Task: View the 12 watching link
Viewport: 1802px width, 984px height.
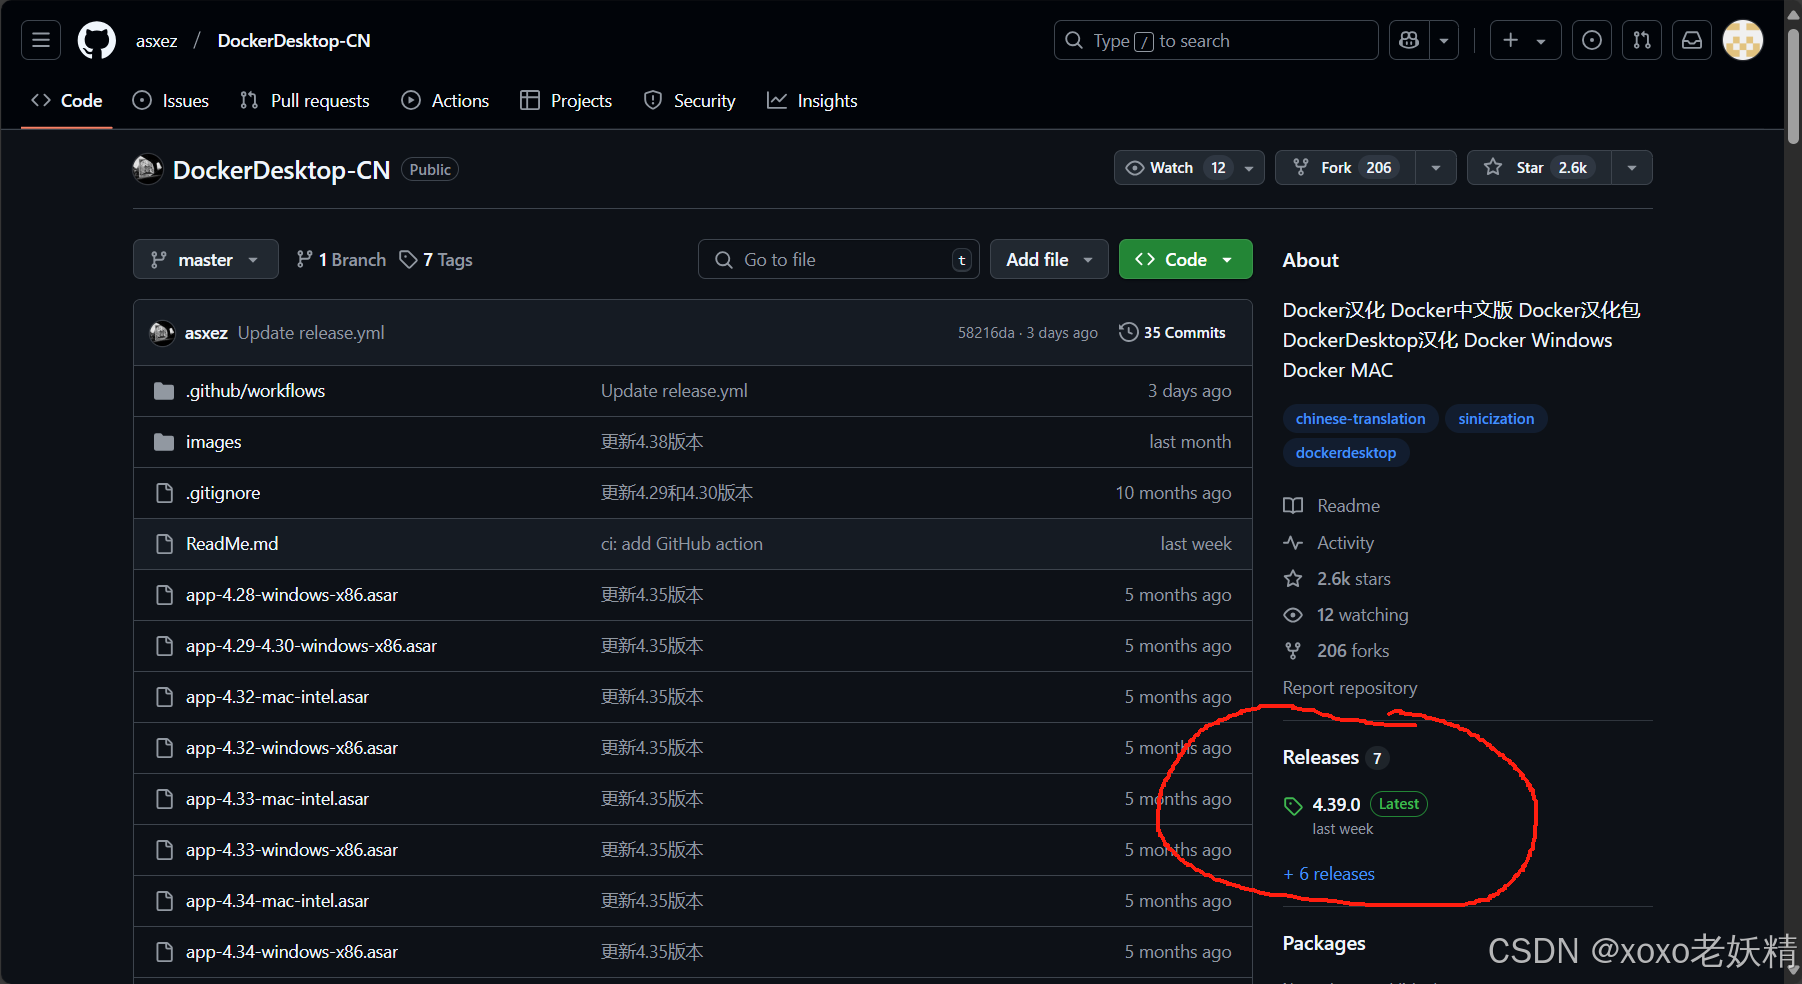Action: click(x=1346, y=615)
